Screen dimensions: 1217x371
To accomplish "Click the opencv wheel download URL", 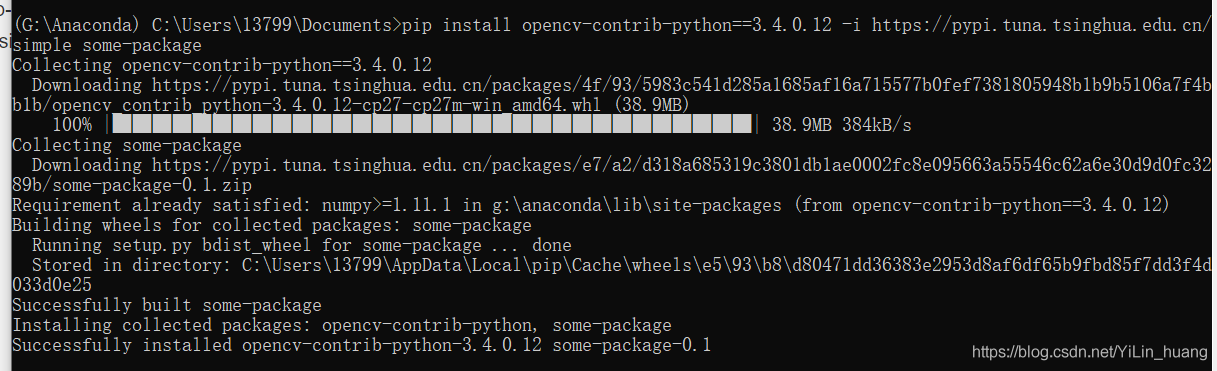I will (611, 95).
